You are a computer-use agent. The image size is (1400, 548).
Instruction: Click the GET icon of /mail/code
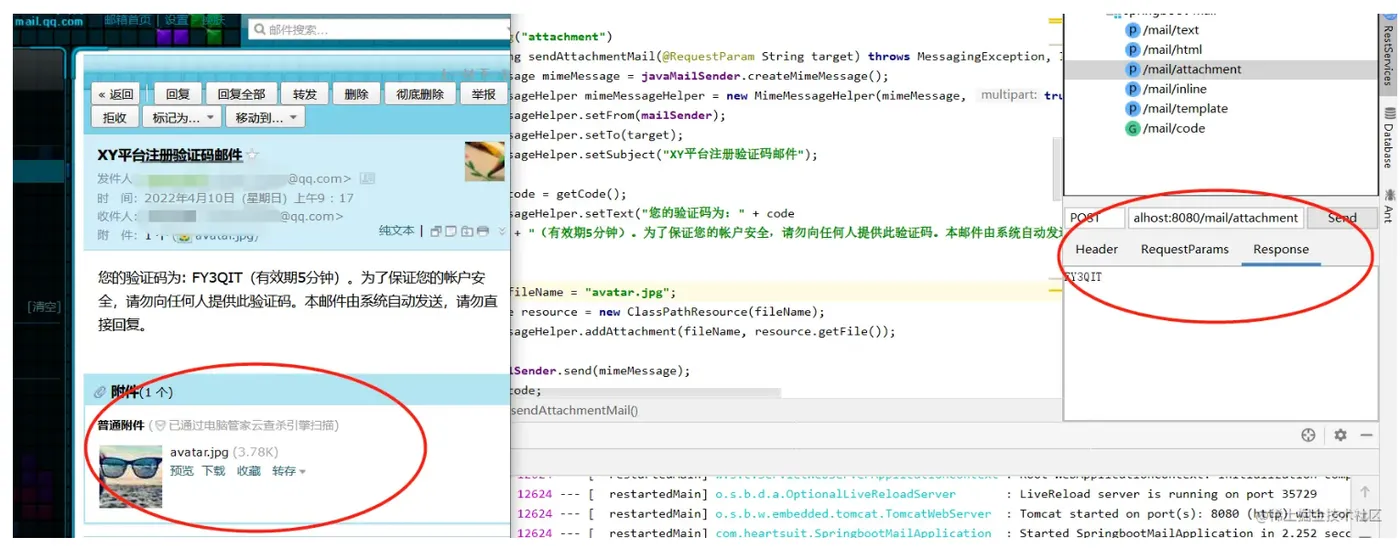click(x=1133, y=128)
